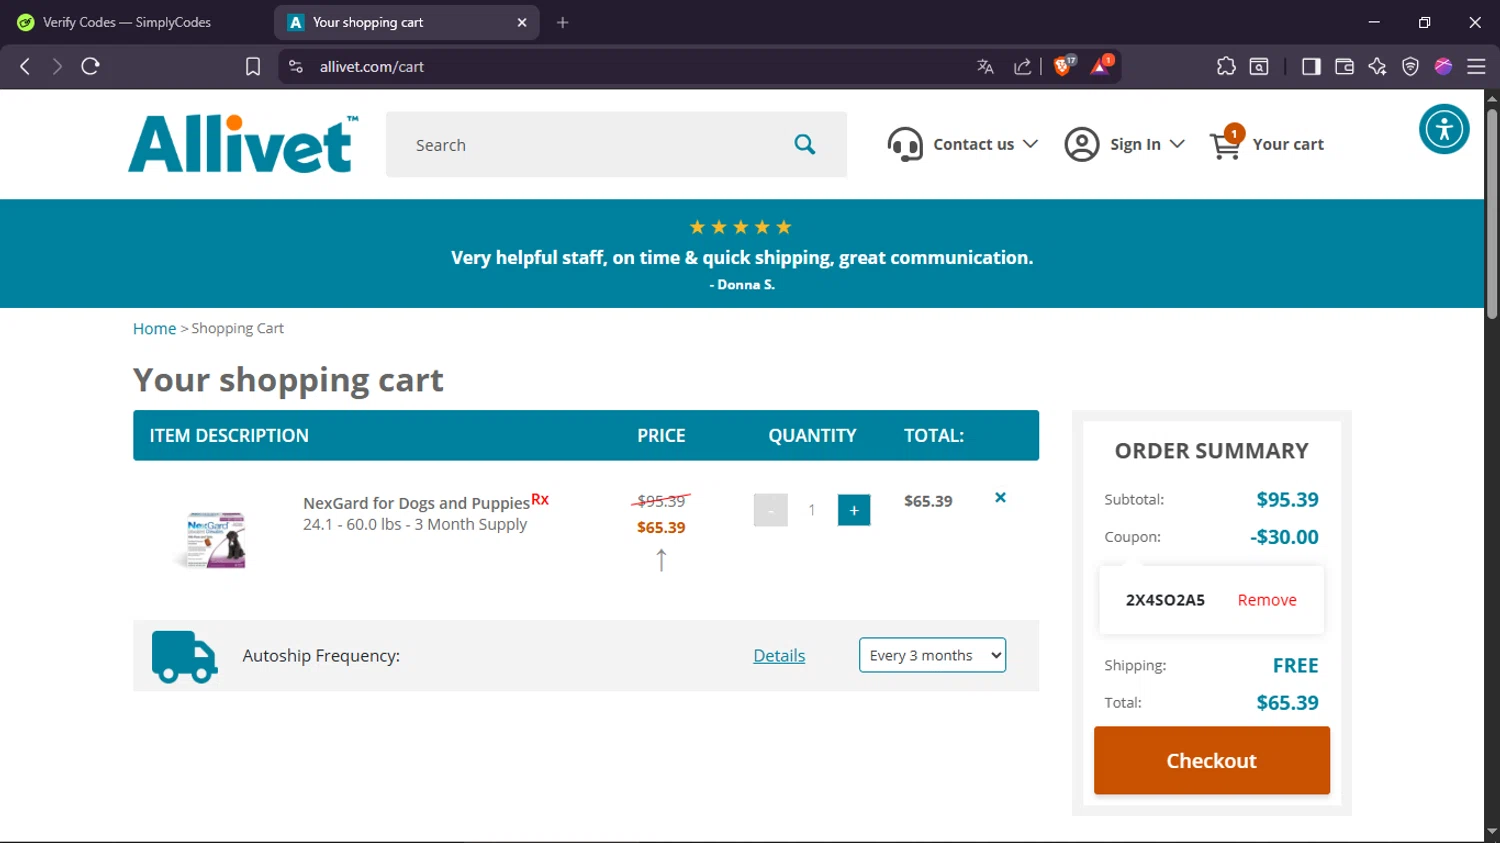Click the Allivet logo
Viewport: 1500px width, 843px height.
(243, 144)
